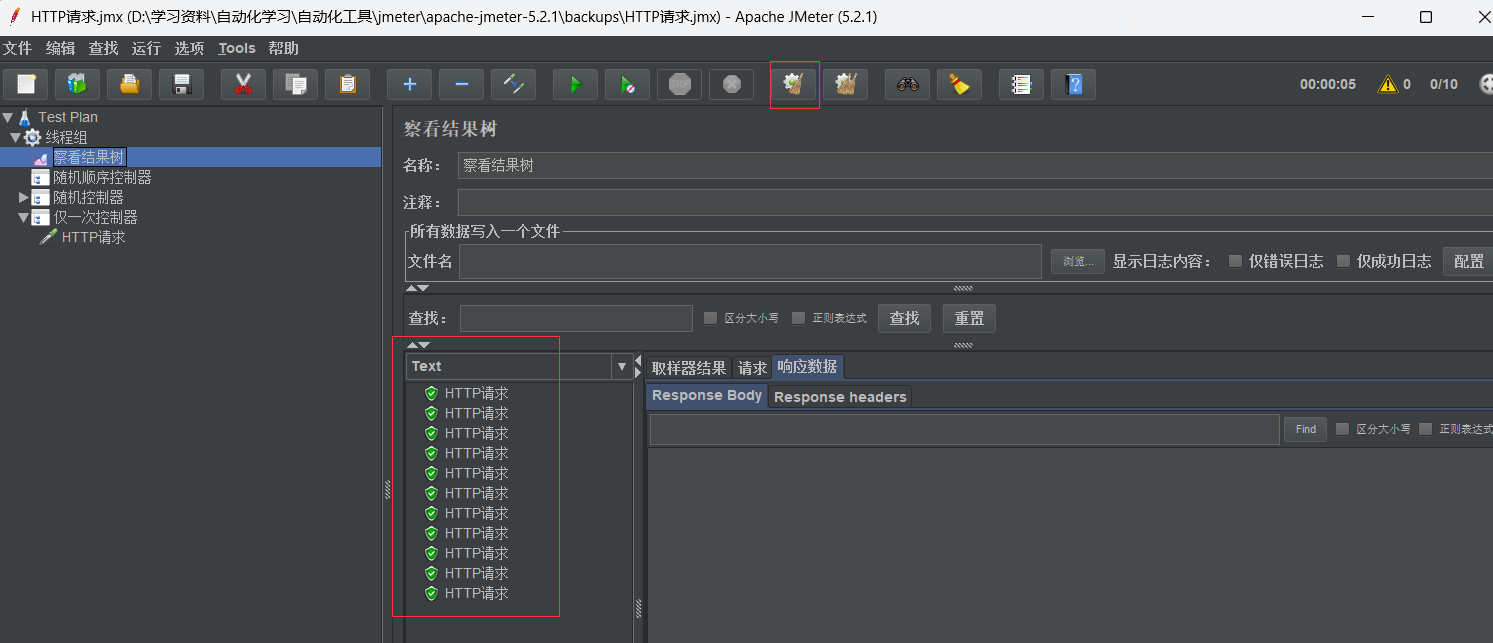Image resolution: width=1493 pixels, height=643 pixels.
Task: Click the New test plan icon
Action: [x=26, y=84]
